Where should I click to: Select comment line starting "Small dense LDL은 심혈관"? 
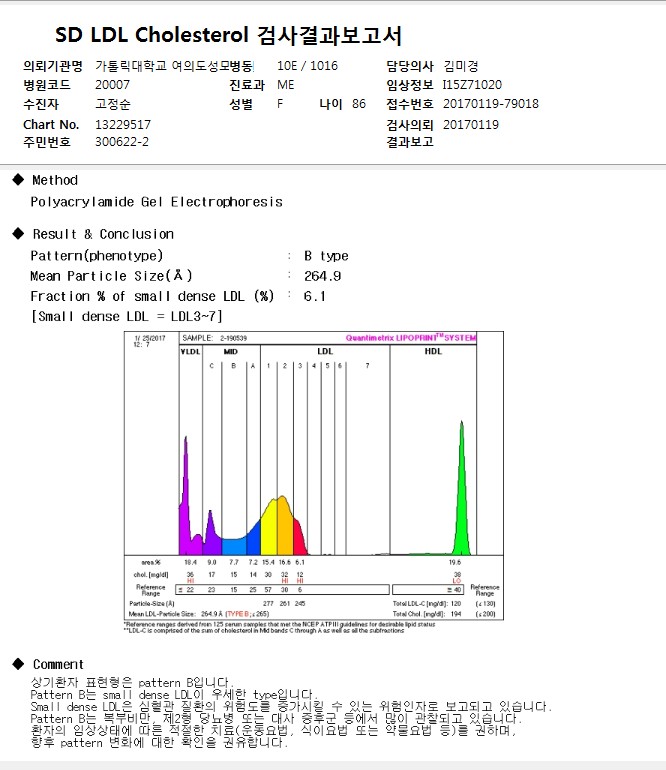[291, 707]
